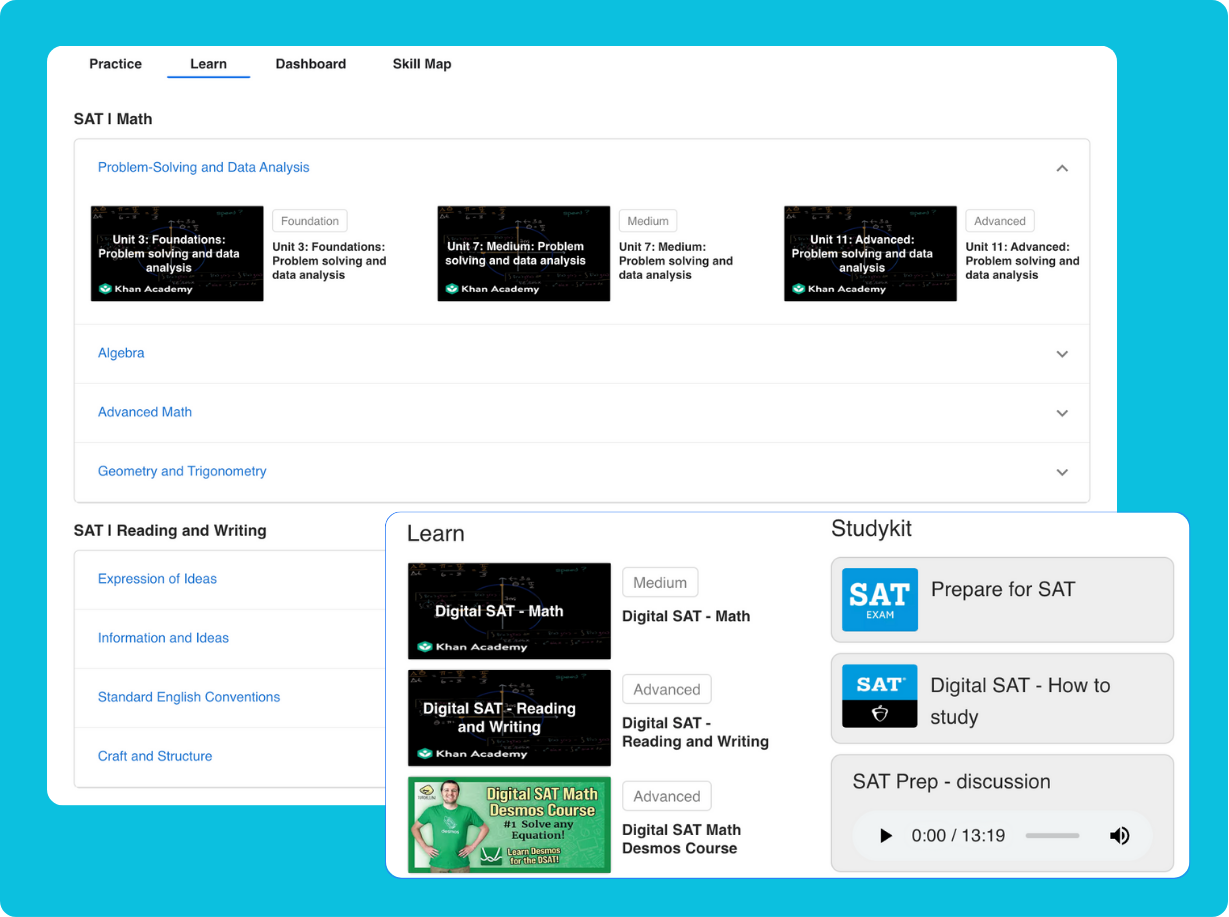Click the Digital SAT - Math video thumbnail
1229x917 pixels.
tap(509, 610)
